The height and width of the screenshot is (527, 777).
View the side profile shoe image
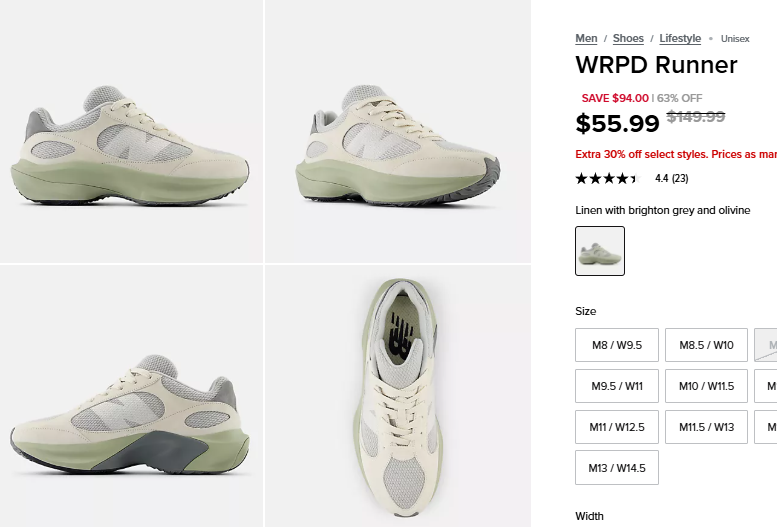coord(131,131)
